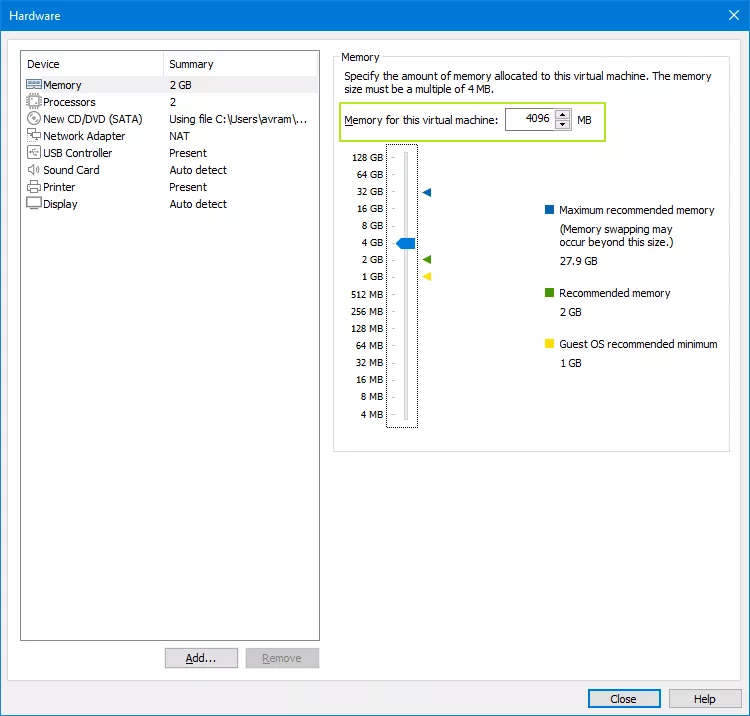Click the 'Using file C:\Users\avram\...' summary
Image resolution: width=750 pixels, height=716 pixels.
(238, 119)
